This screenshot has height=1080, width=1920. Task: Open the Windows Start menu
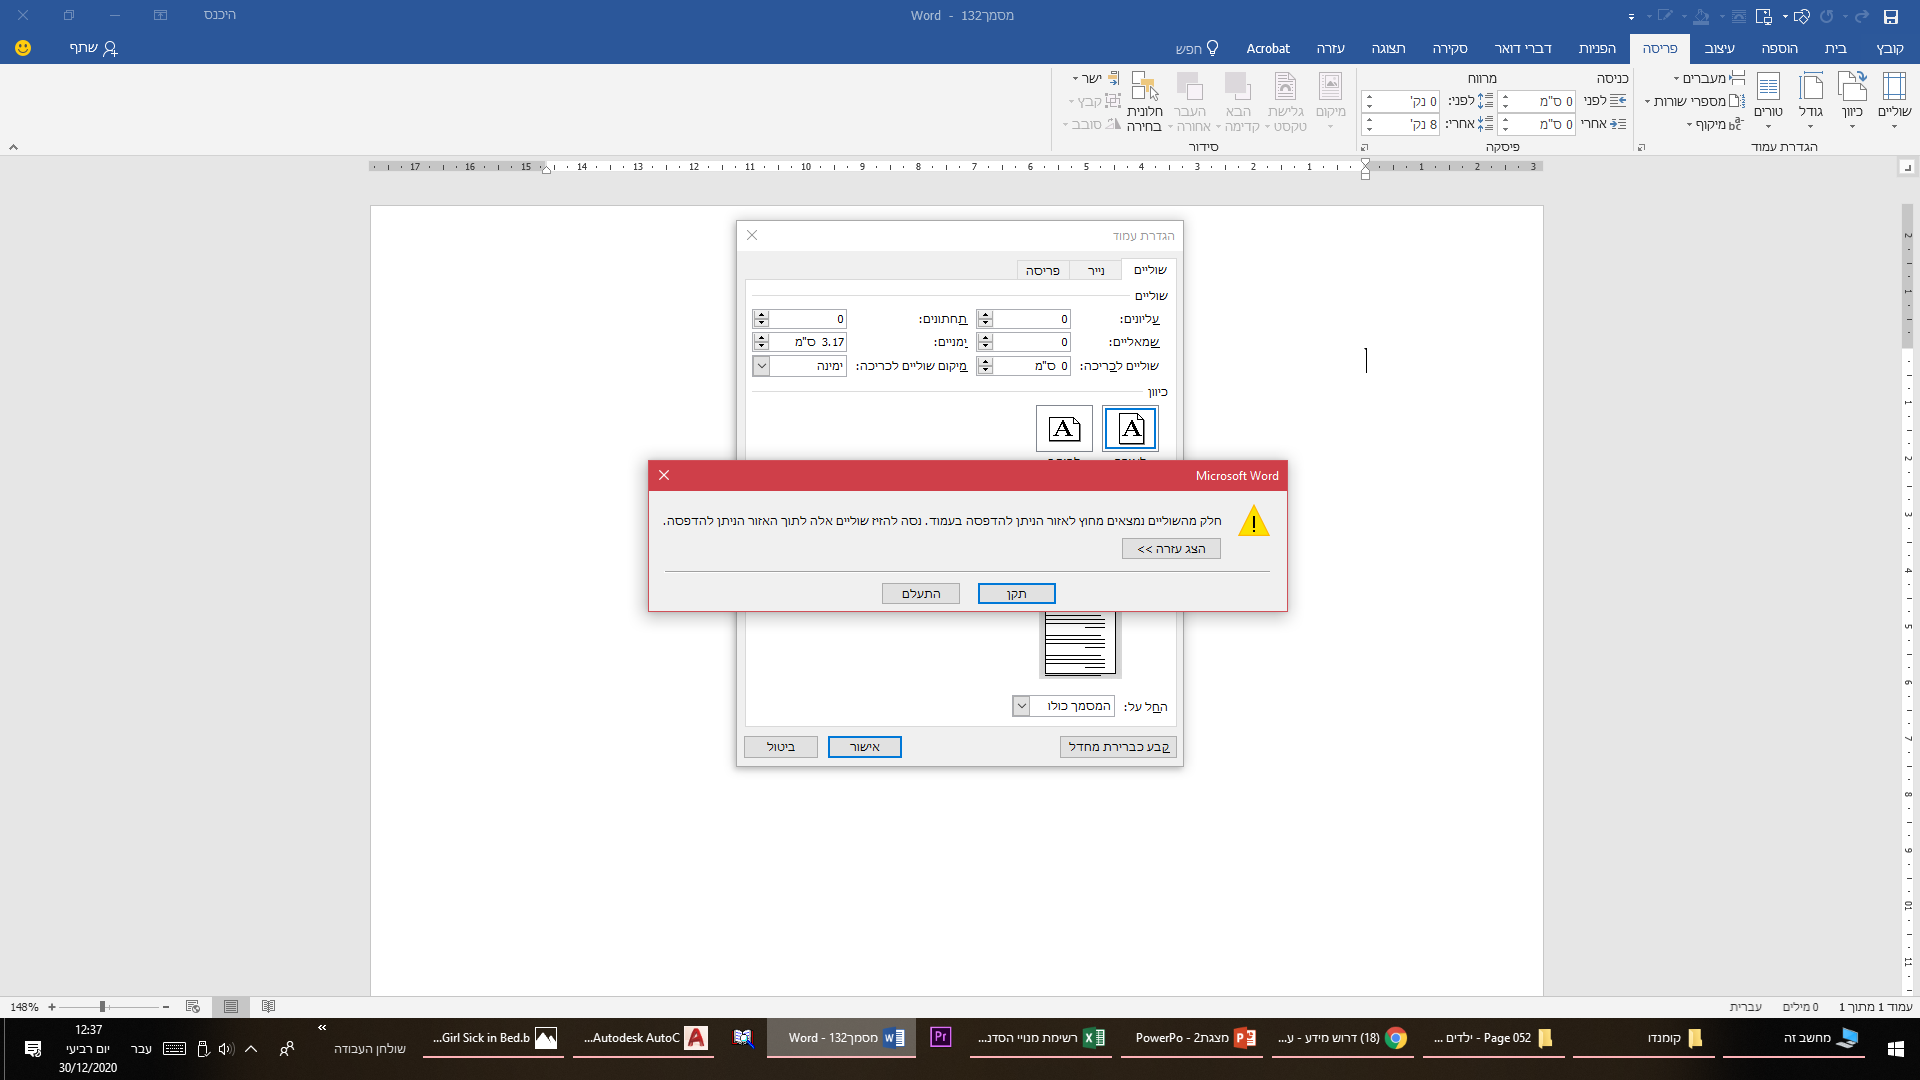coord(1895,1049)
